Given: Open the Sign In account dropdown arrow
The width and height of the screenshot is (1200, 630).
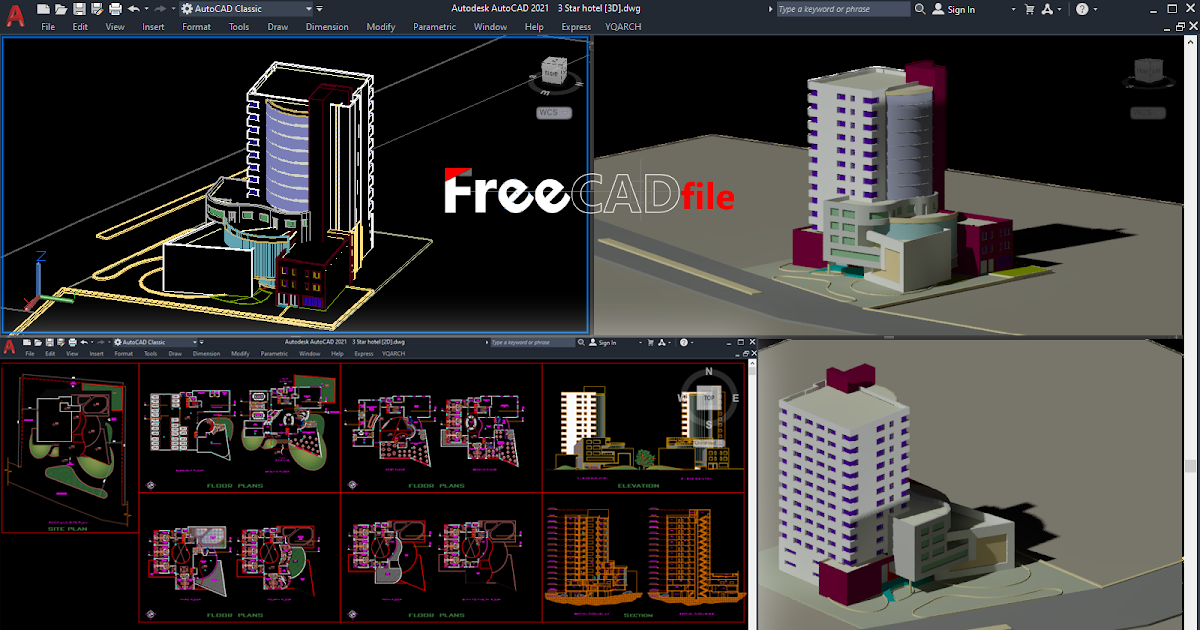Looking at the screenshot, I should pos(1013,8).
